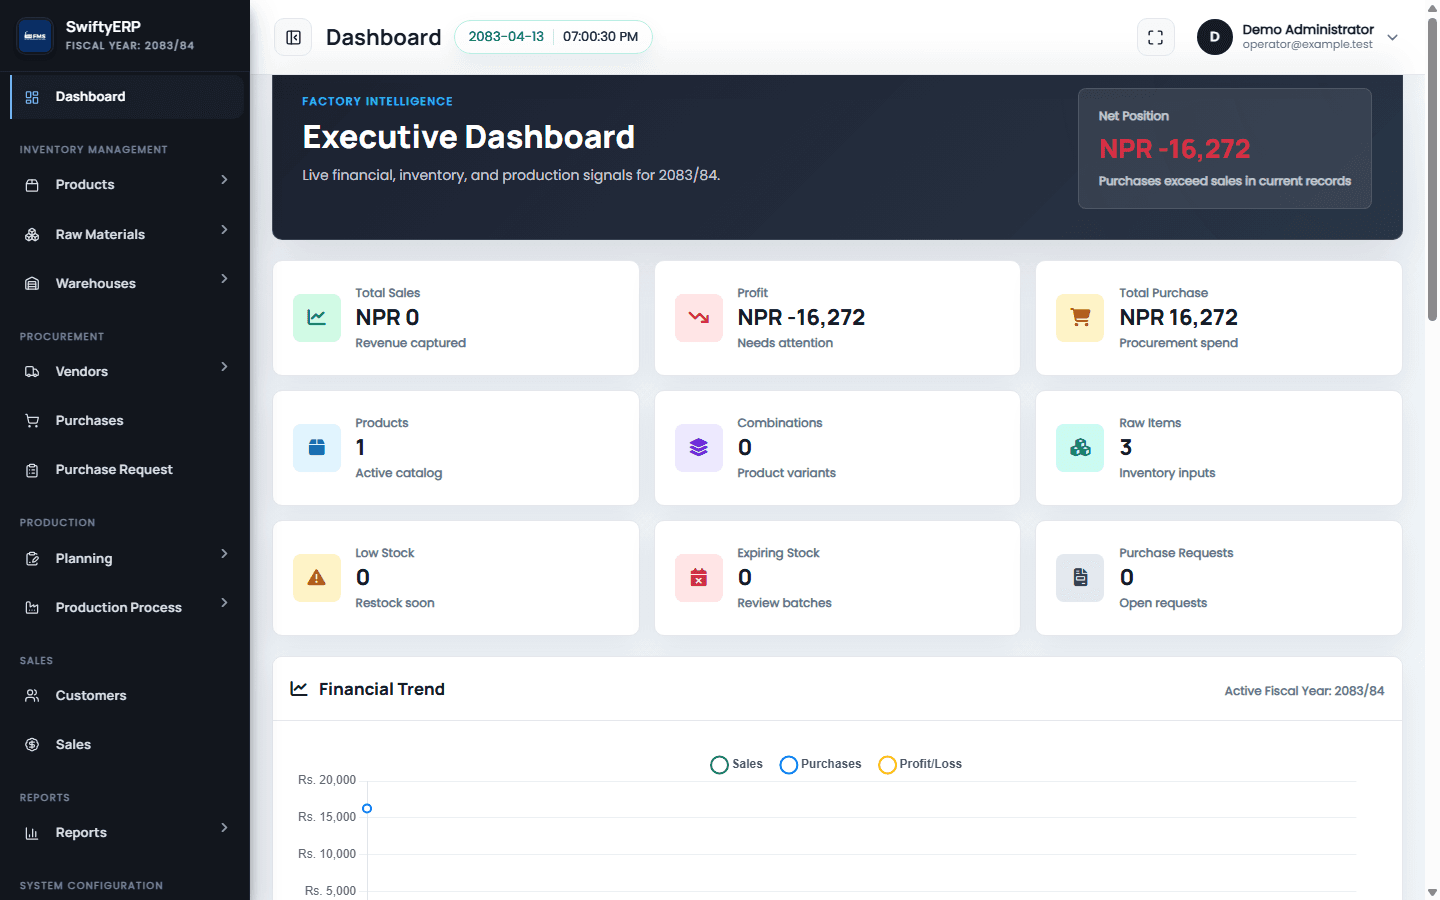Click the Raw Materials cubes icon
The image size is (1440, 900).
click(32, 235)
